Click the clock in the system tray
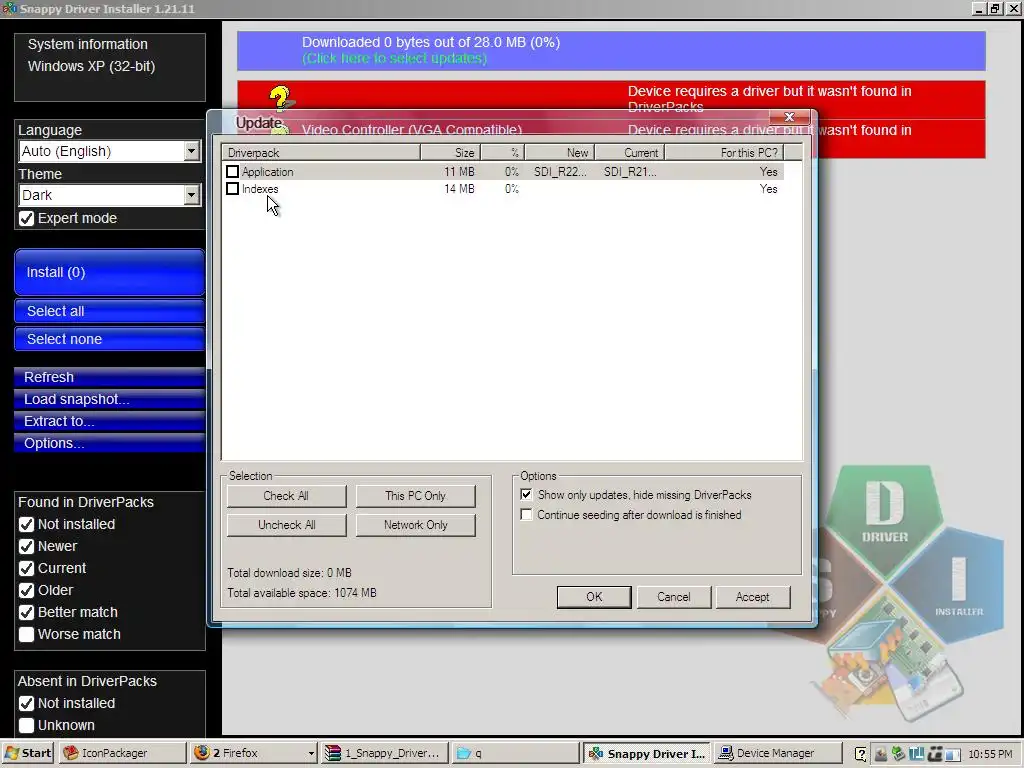The height and width of the screenshot is (768, 1024). point(990,754)
